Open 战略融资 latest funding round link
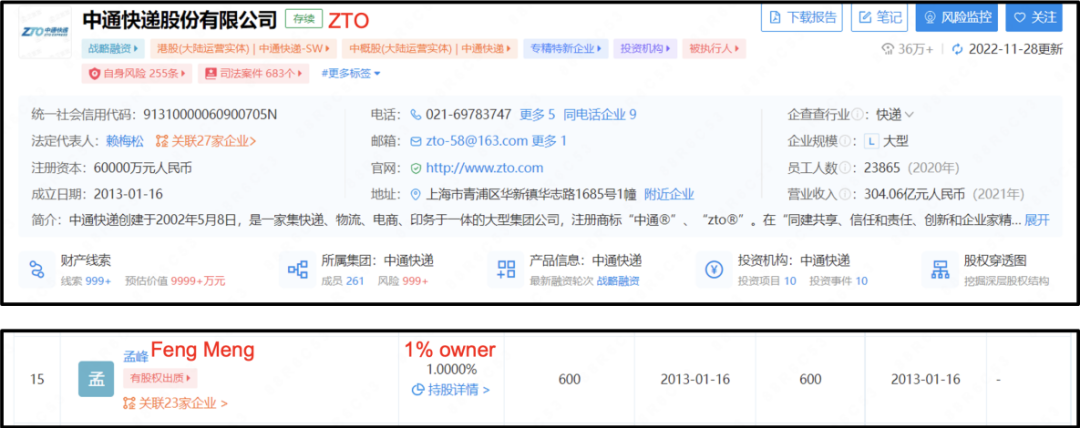Image resolution: width=1080 pixels, height=428 pixels. [x=618, y=281]
